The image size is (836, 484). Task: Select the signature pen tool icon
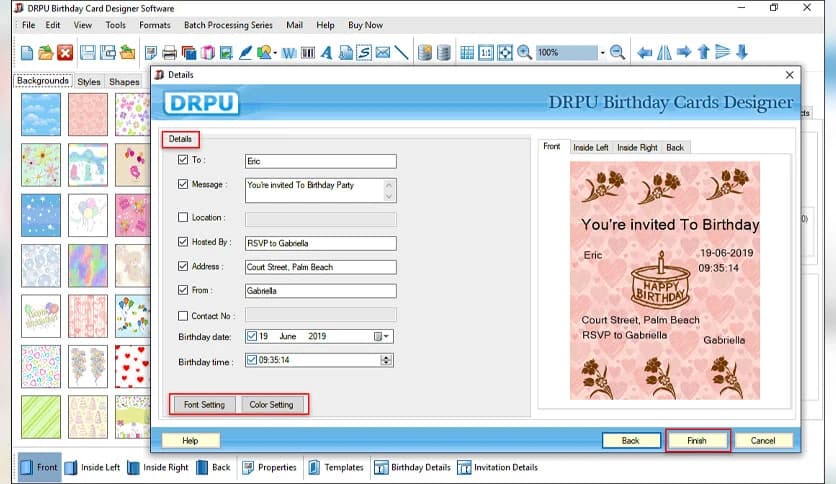click(245, 52)
